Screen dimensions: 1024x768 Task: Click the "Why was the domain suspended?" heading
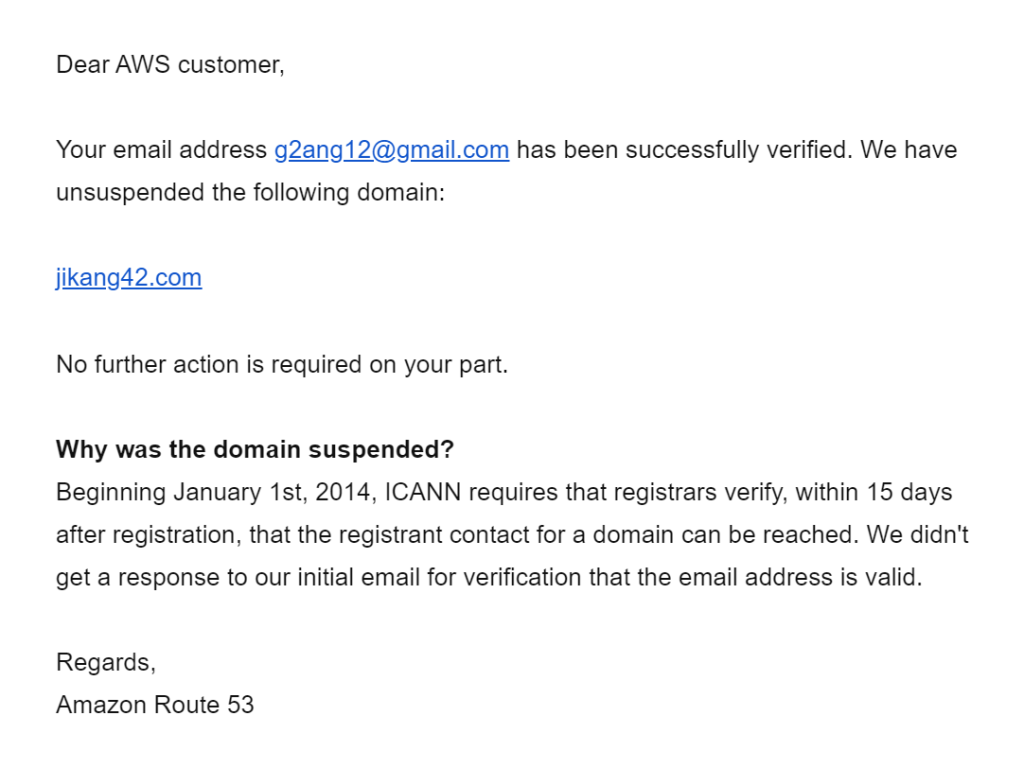pyautogui.click(x=255, y=449)
